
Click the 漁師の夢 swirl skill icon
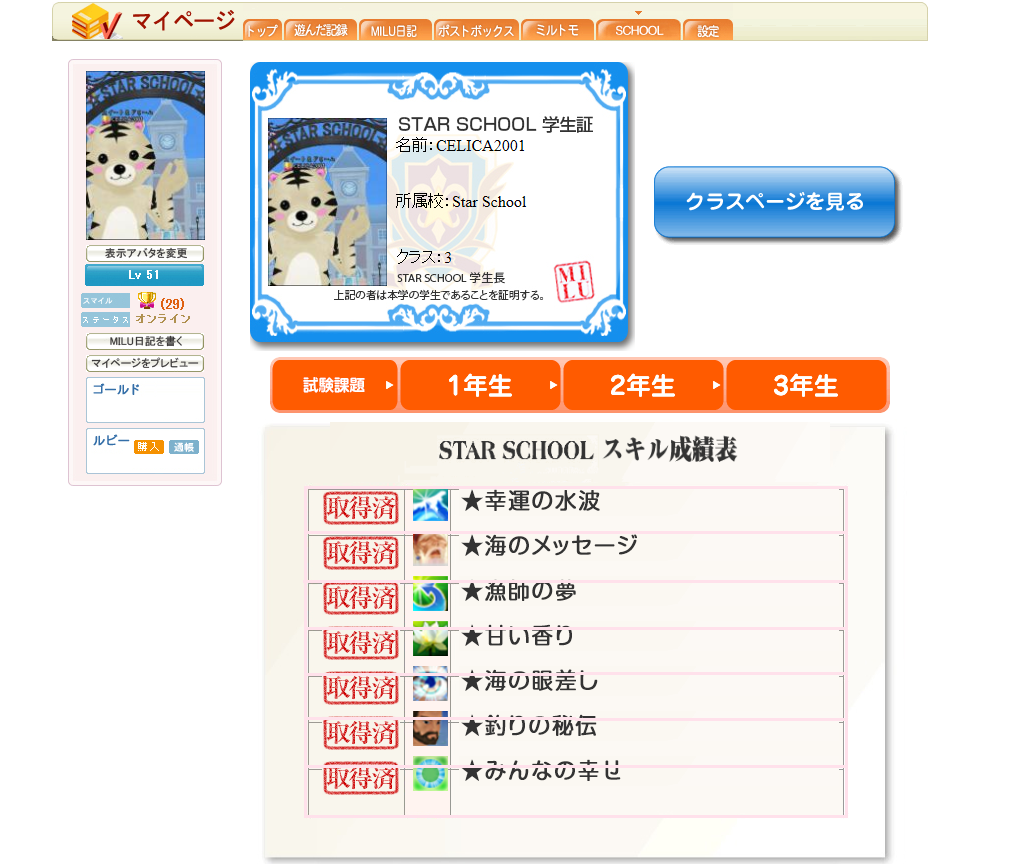pos(430,594)
